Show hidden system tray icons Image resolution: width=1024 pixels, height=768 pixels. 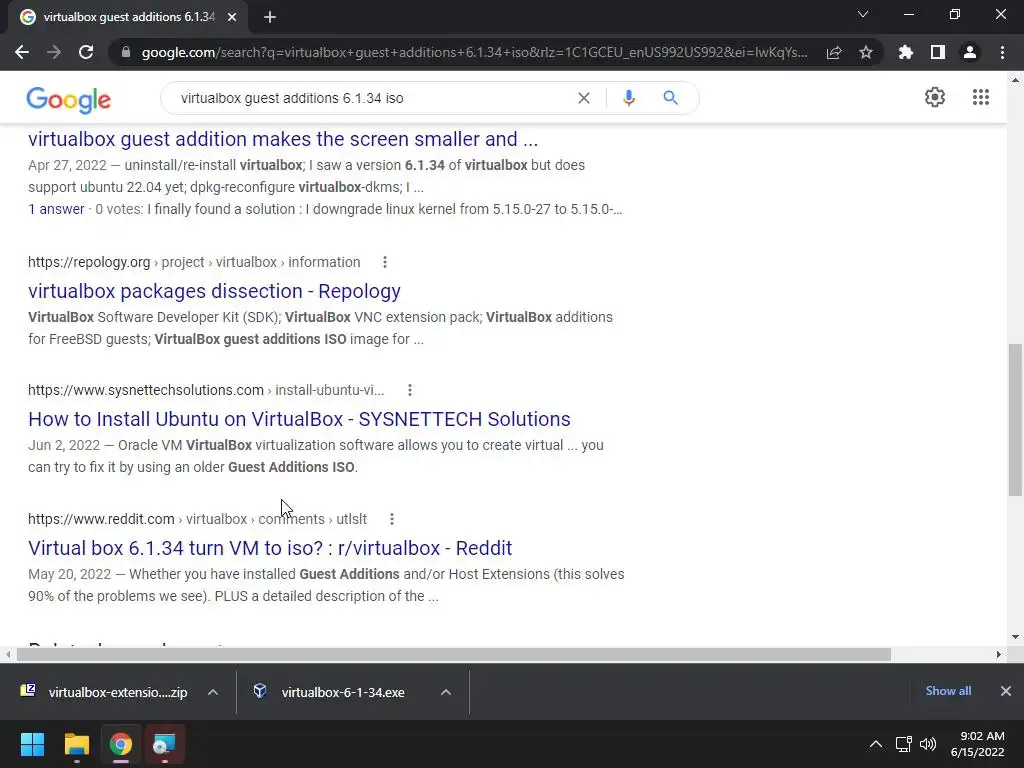(876, 744)
